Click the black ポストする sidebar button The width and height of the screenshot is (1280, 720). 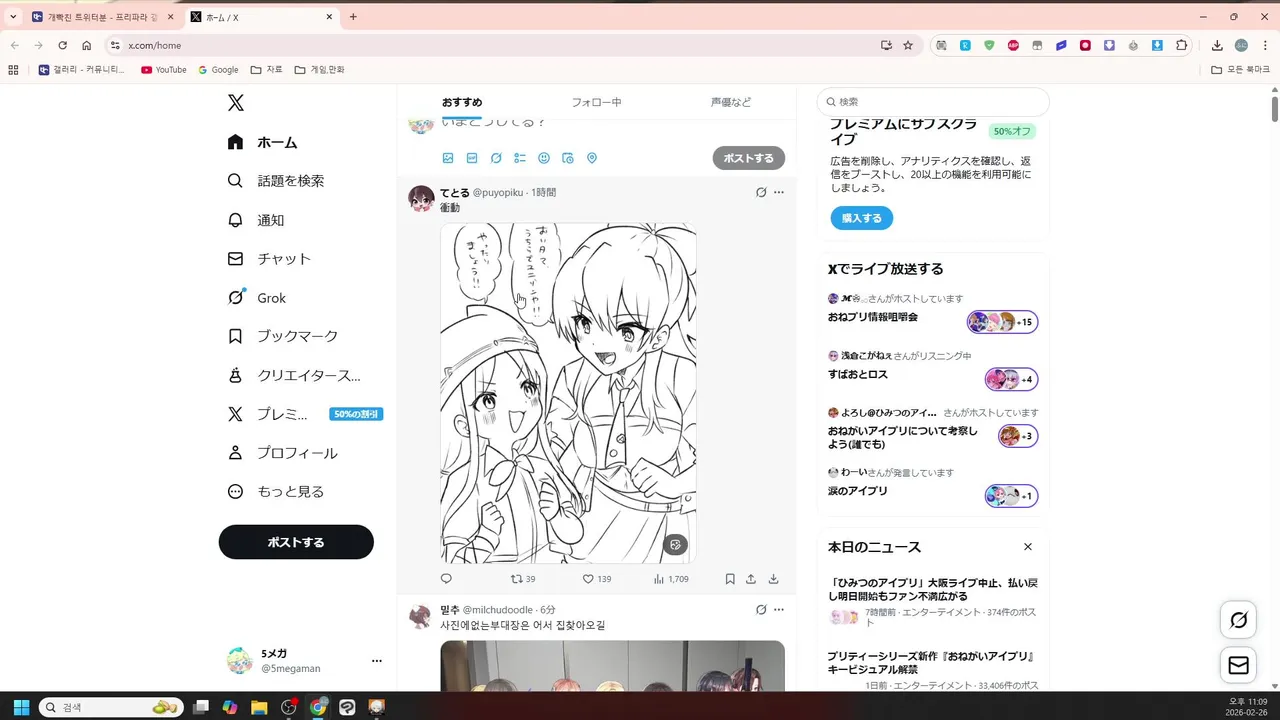(x=296, y=542)
